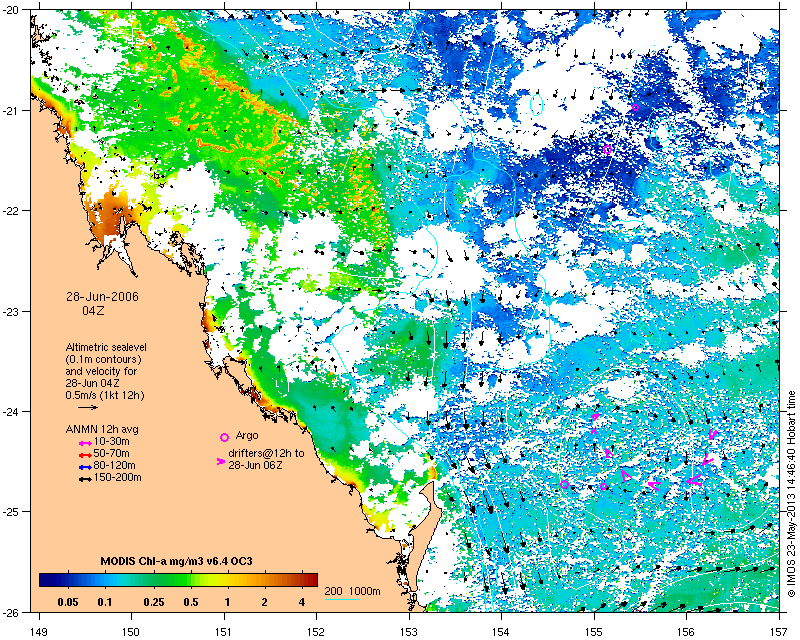Screen dimensions: 800x640
Task: Click colorbar tick value '4'
Action: coord(302,602)
